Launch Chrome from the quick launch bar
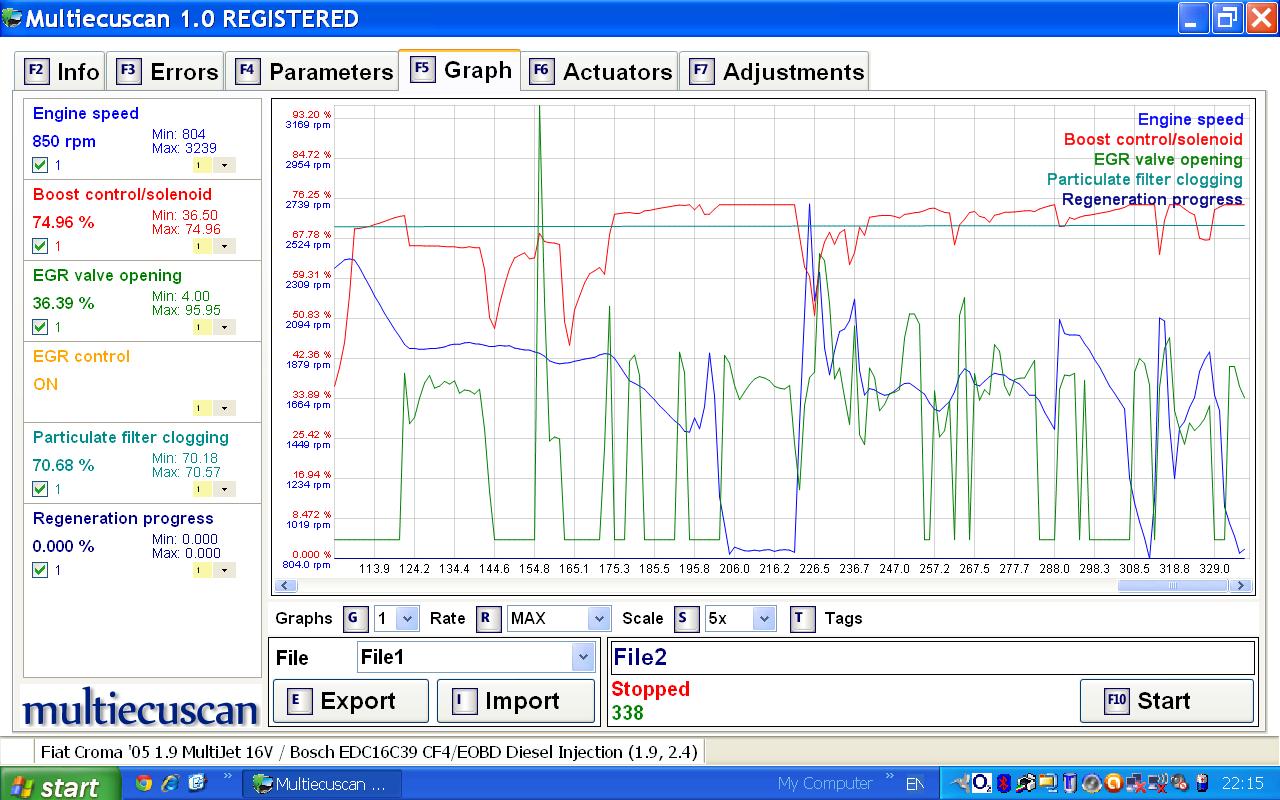 point(143,783)
